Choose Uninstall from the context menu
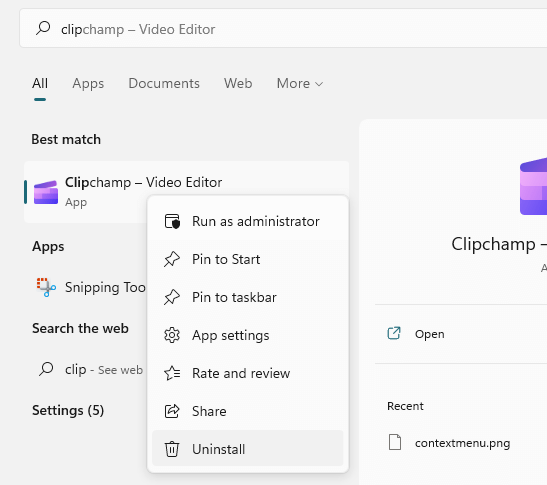 (x=248, y=448)
